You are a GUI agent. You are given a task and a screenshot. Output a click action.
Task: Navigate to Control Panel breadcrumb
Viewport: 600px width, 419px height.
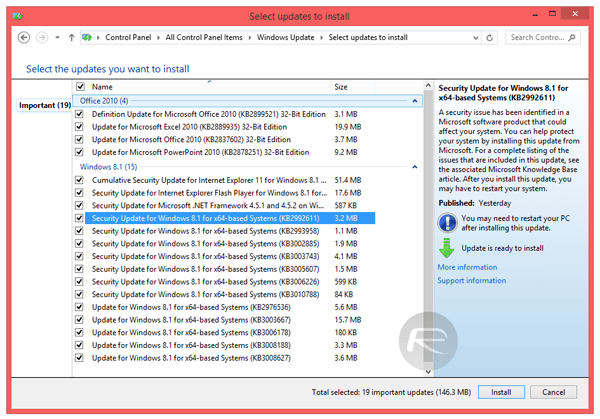pyautogui.click(x=128, y=37)
